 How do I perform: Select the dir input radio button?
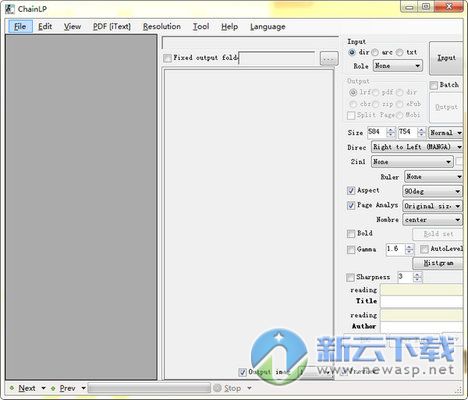tap(351, 52)
